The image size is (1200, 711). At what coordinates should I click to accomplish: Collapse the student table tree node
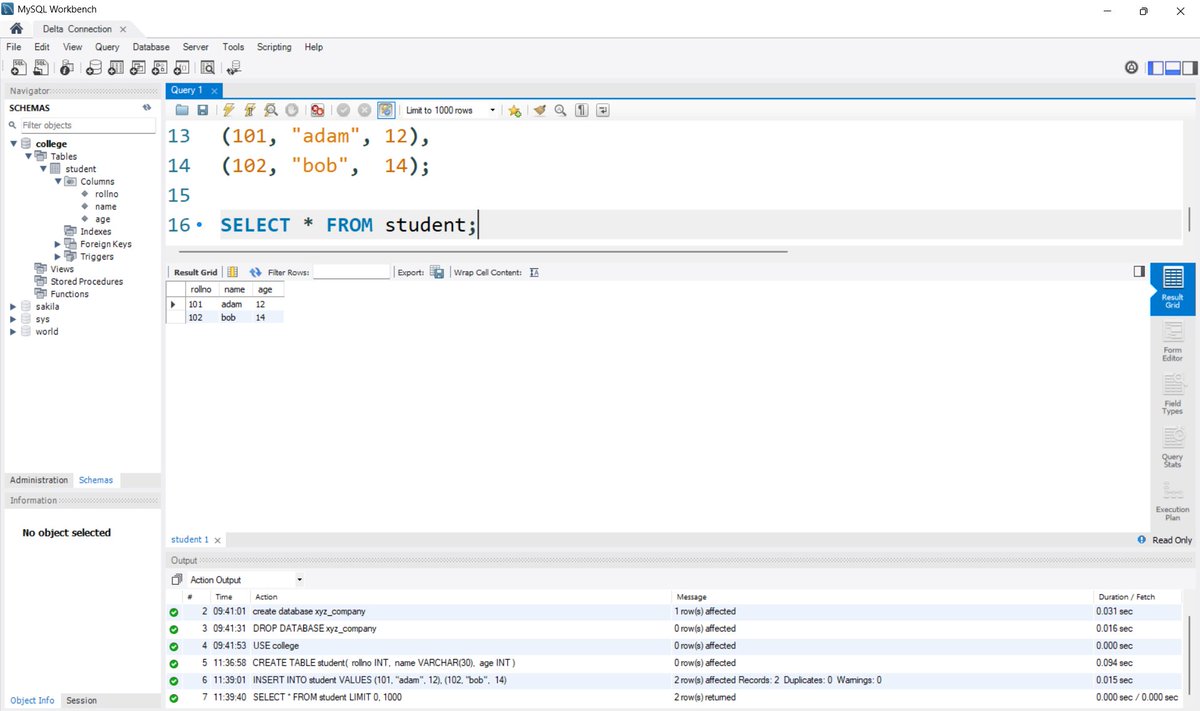coord(43,168)
